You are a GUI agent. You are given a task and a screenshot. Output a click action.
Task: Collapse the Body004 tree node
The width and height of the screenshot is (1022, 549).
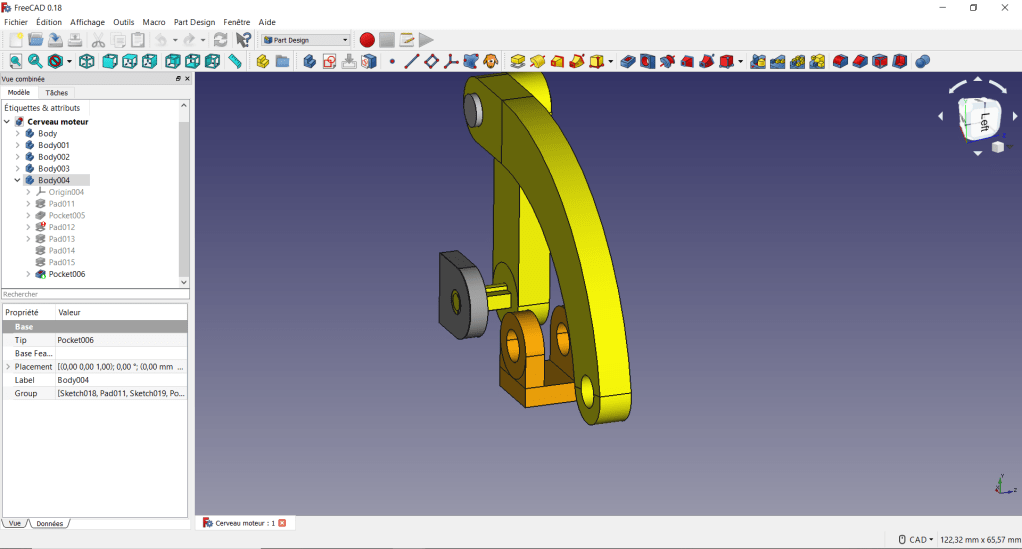pos(18,180)
